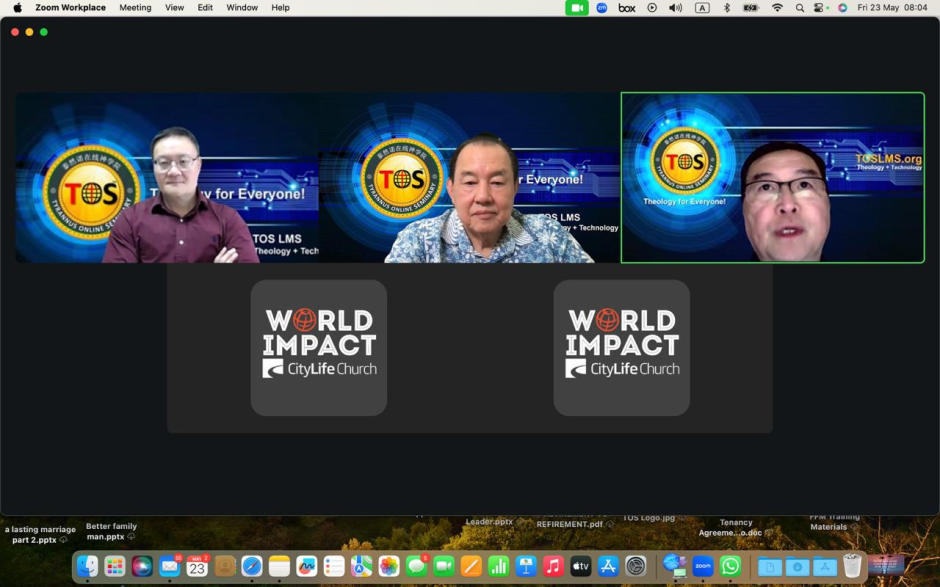Open Control Center
Viewport: 940px width, 587px height.
click(x=820, y=8)
